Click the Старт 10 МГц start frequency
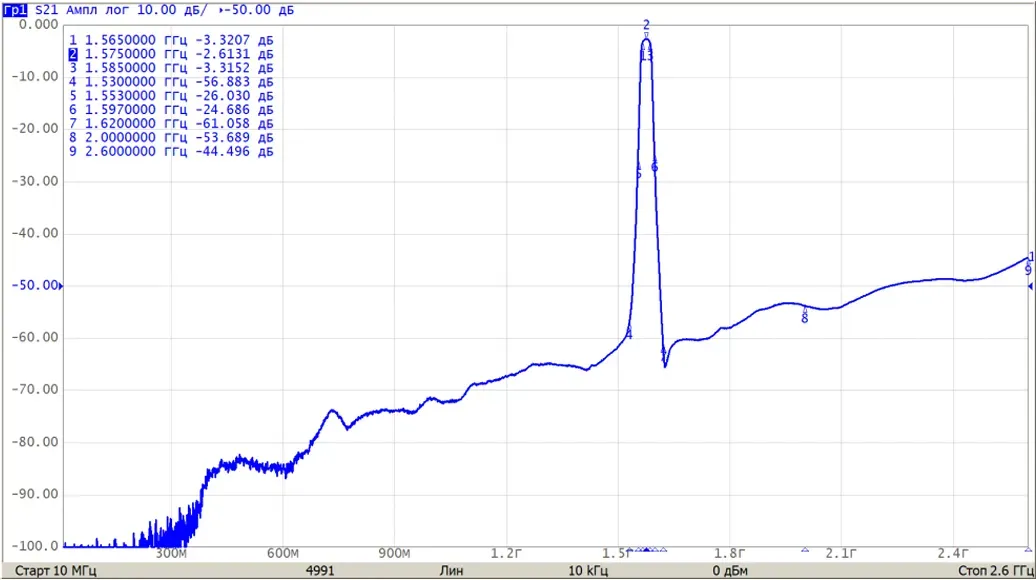The image size is (1036, 580). [56, 571]
